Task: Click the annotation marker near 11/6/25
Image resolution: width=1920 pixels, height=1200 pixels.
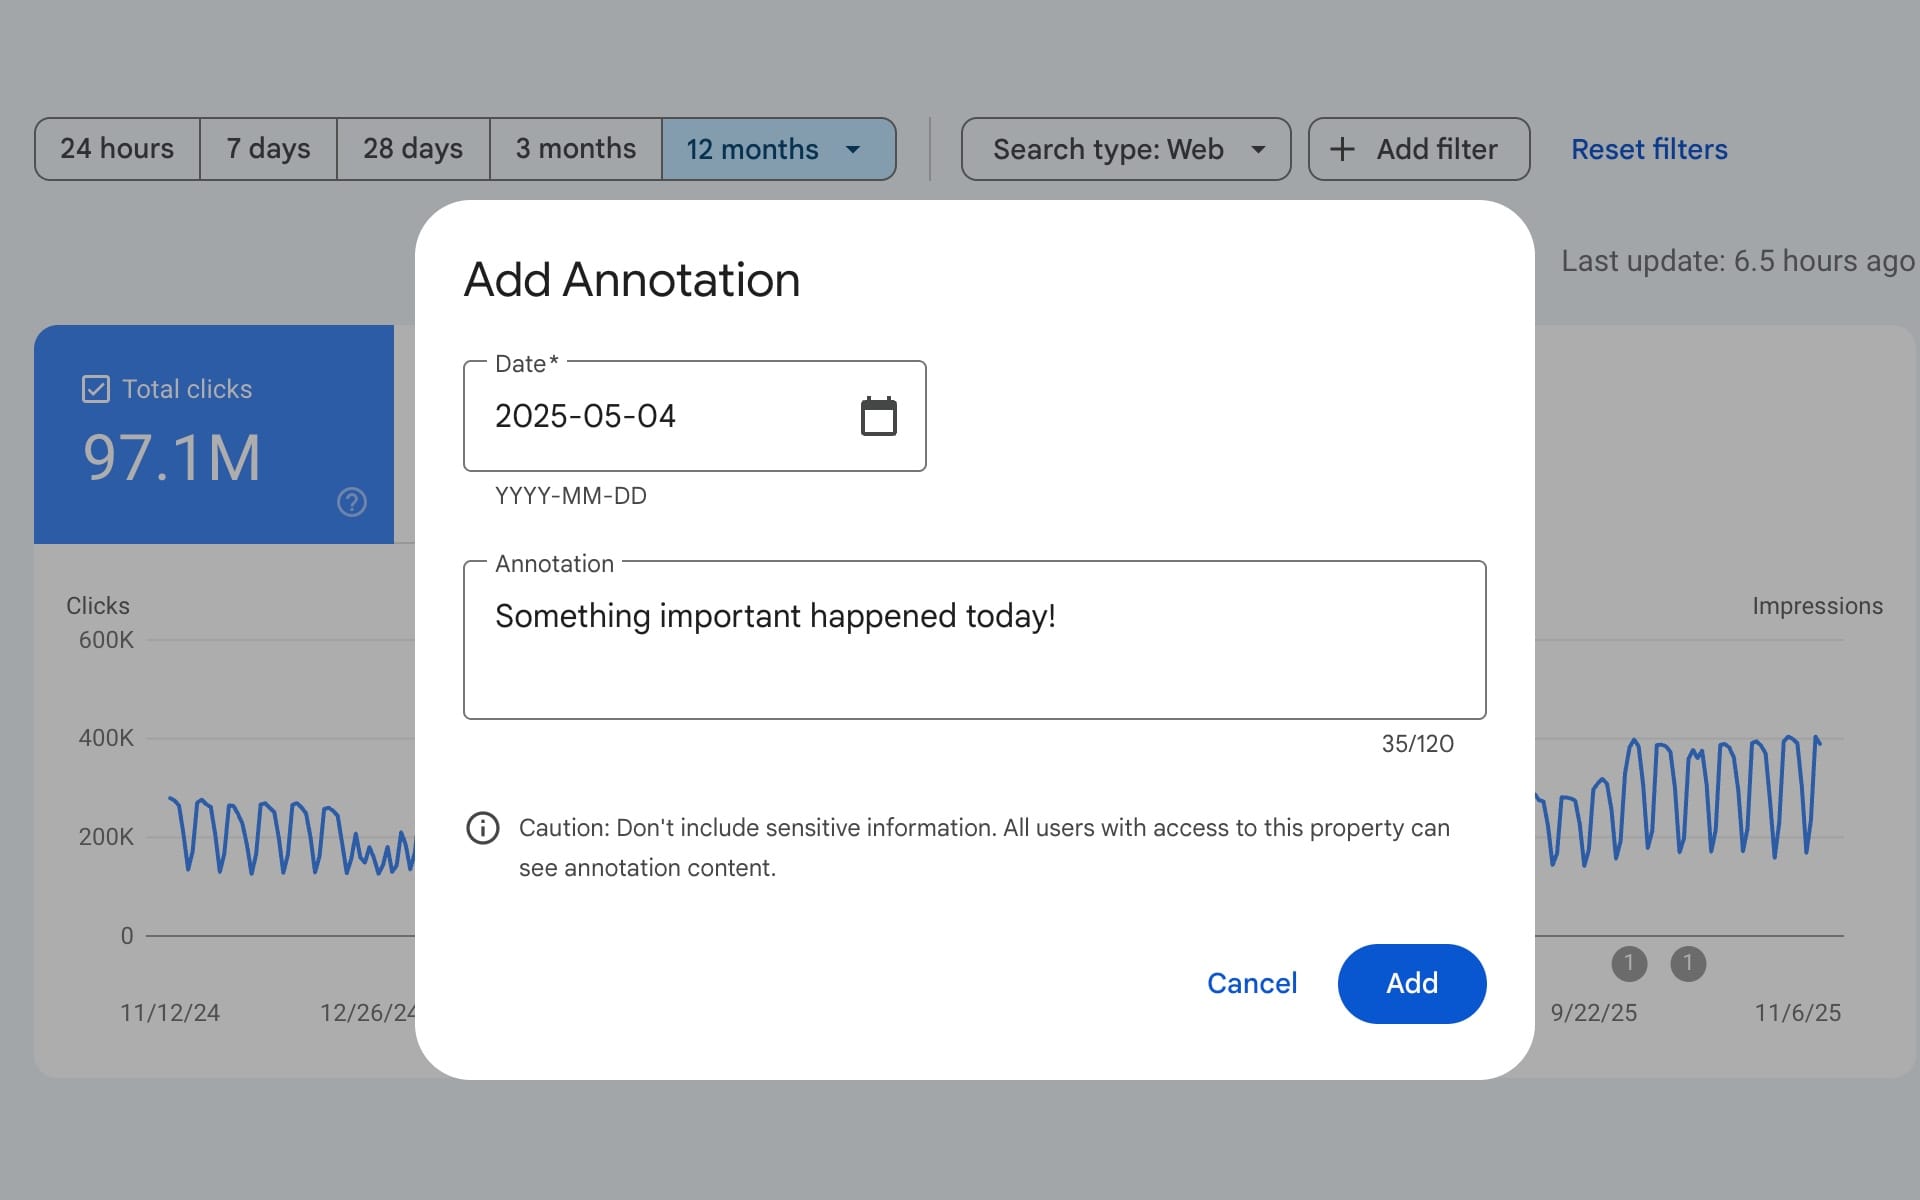Action: (1688, 963)
